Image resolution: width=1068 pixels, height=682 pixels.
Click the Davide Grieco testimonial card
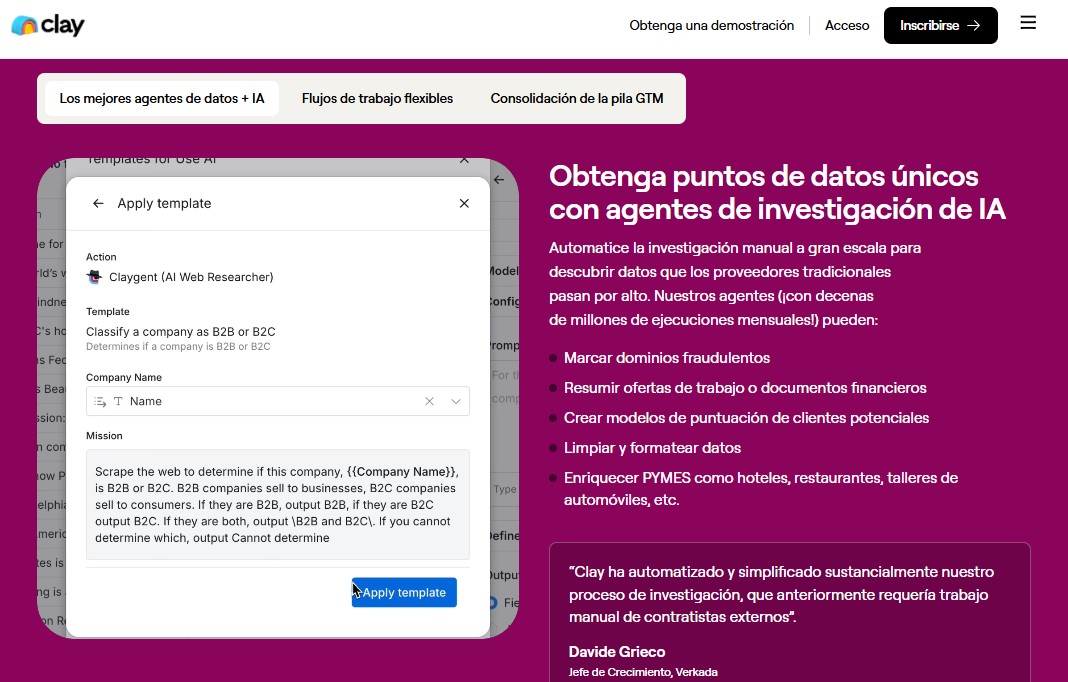789,612
